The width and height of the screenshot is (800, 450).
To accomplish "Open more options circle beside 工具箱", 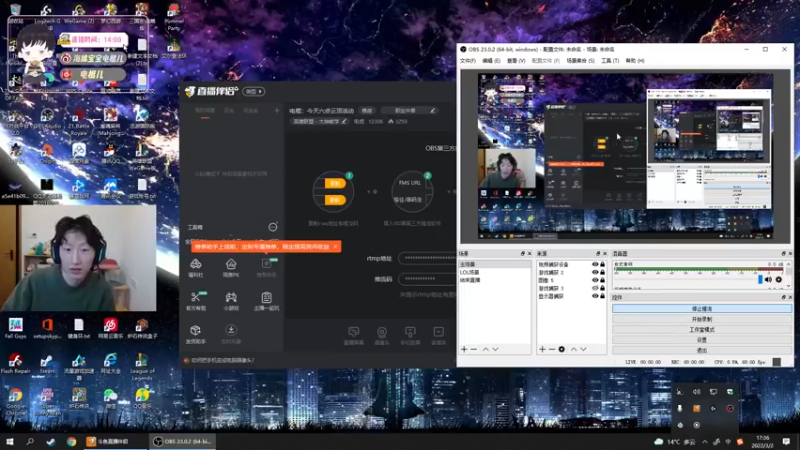I will pyautogui.click(x=273, y=227).
